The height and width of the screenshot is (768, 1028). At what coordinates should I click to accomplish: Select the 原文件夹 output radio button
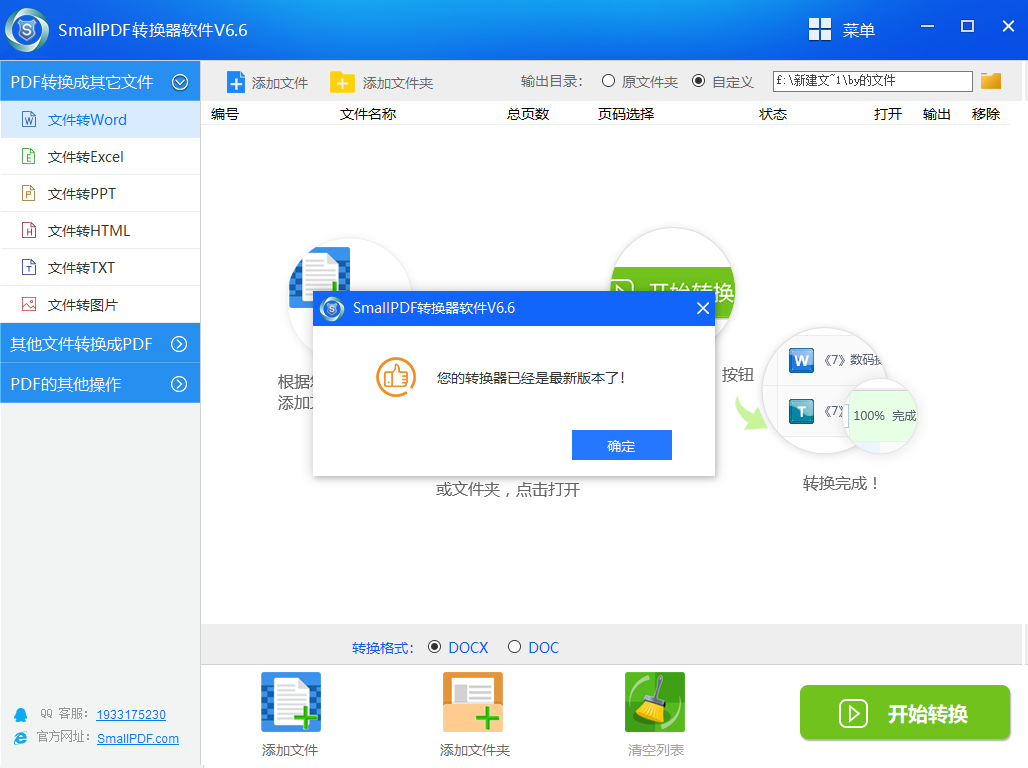pyautogui.click(x=608, y=81)
